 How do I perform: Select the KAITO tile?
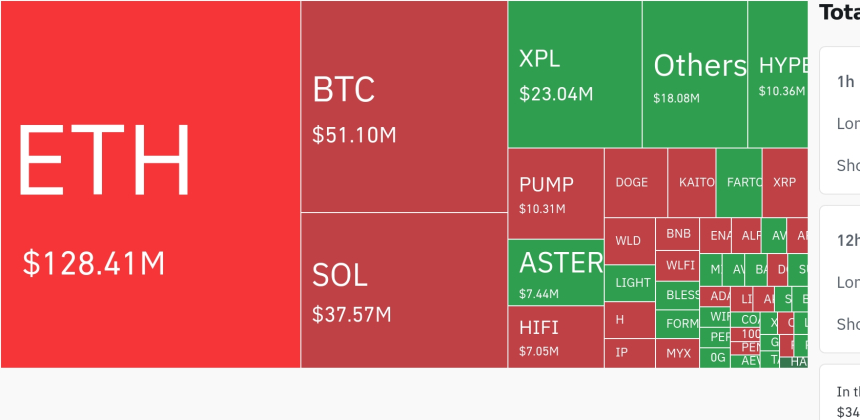[x=692, y=182]
